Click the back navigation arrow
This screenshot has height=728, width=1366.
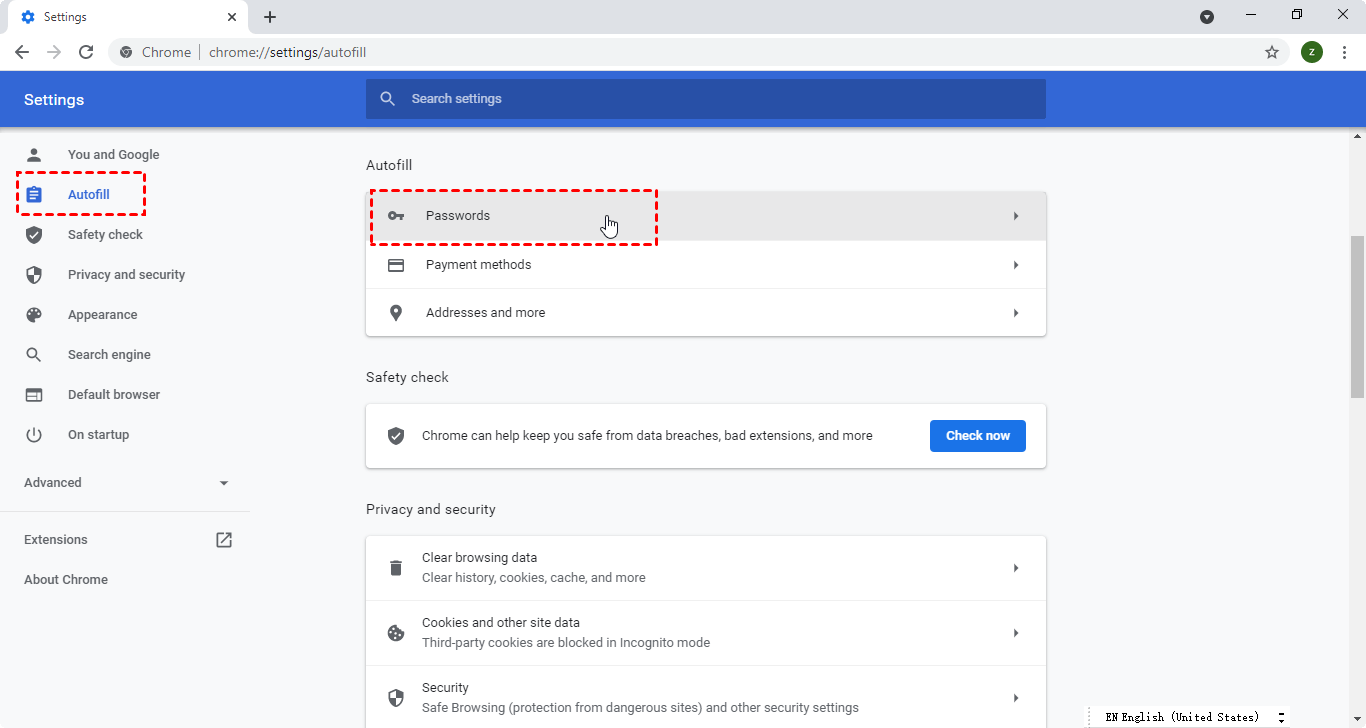click(22, 52)
